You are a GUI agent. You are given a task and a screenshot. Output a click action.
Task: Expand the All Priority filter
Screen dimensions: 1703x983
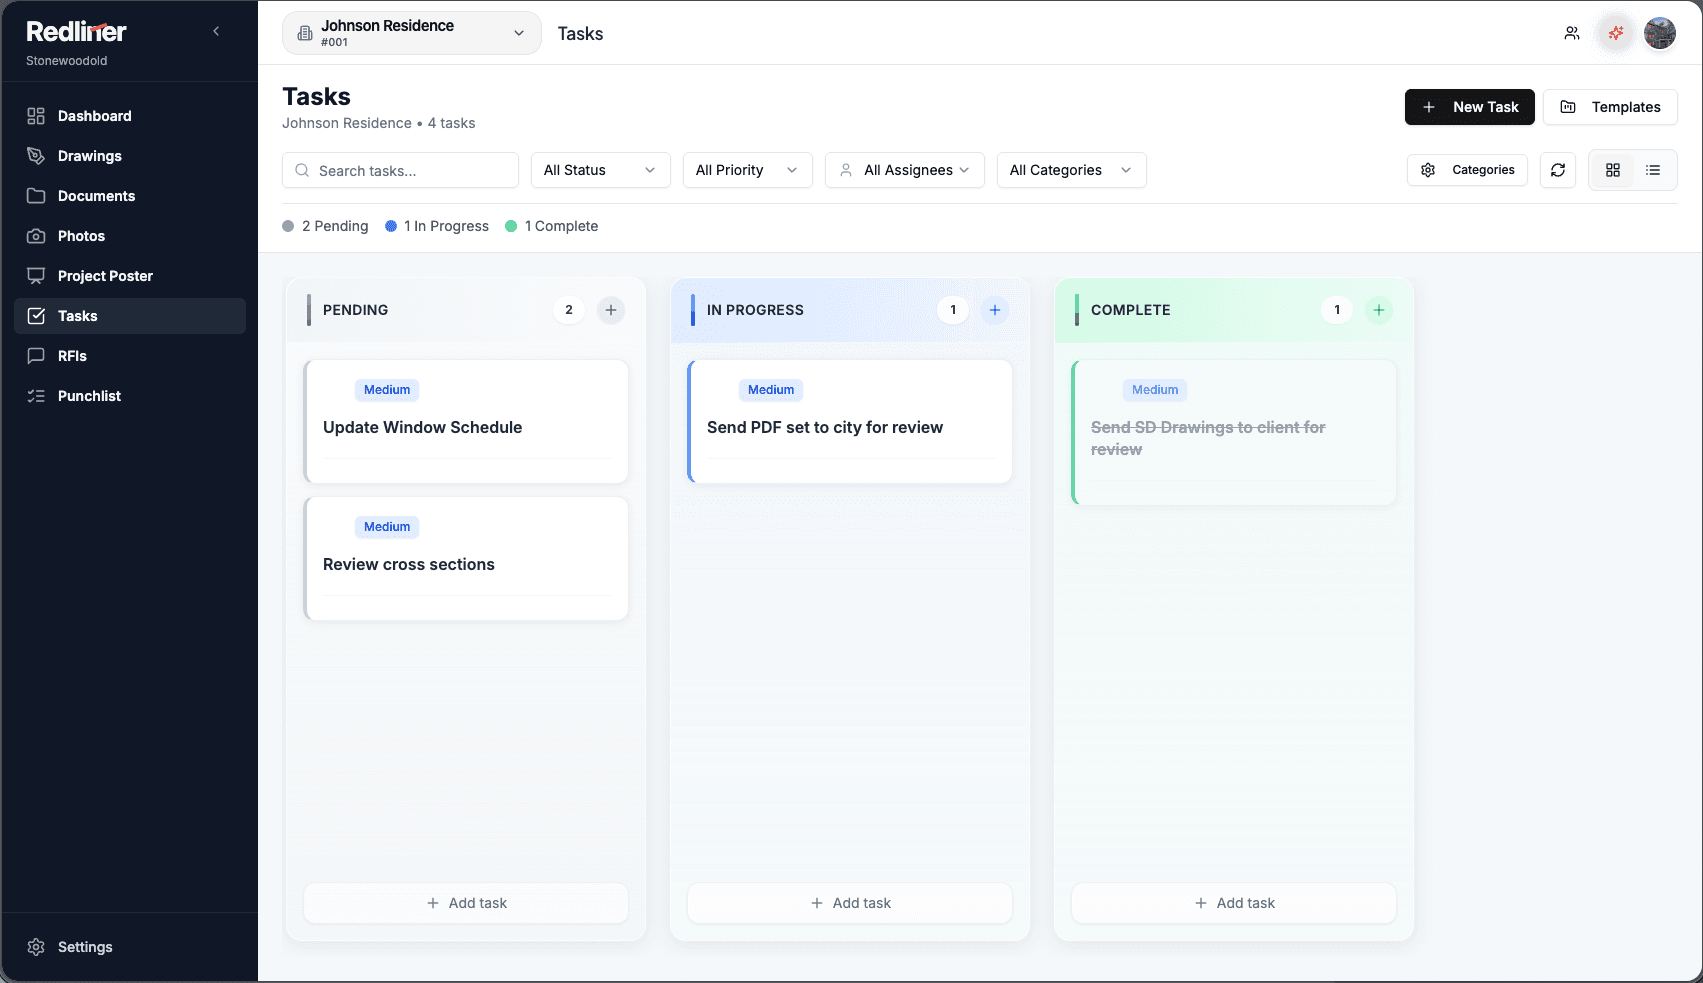tap(748, 170)
